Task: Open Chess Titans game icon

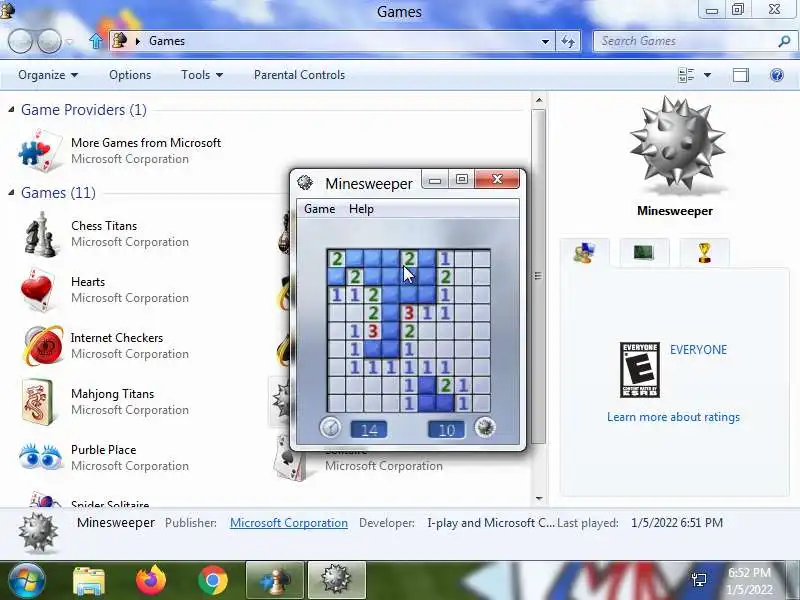Action: pos(40,234)
